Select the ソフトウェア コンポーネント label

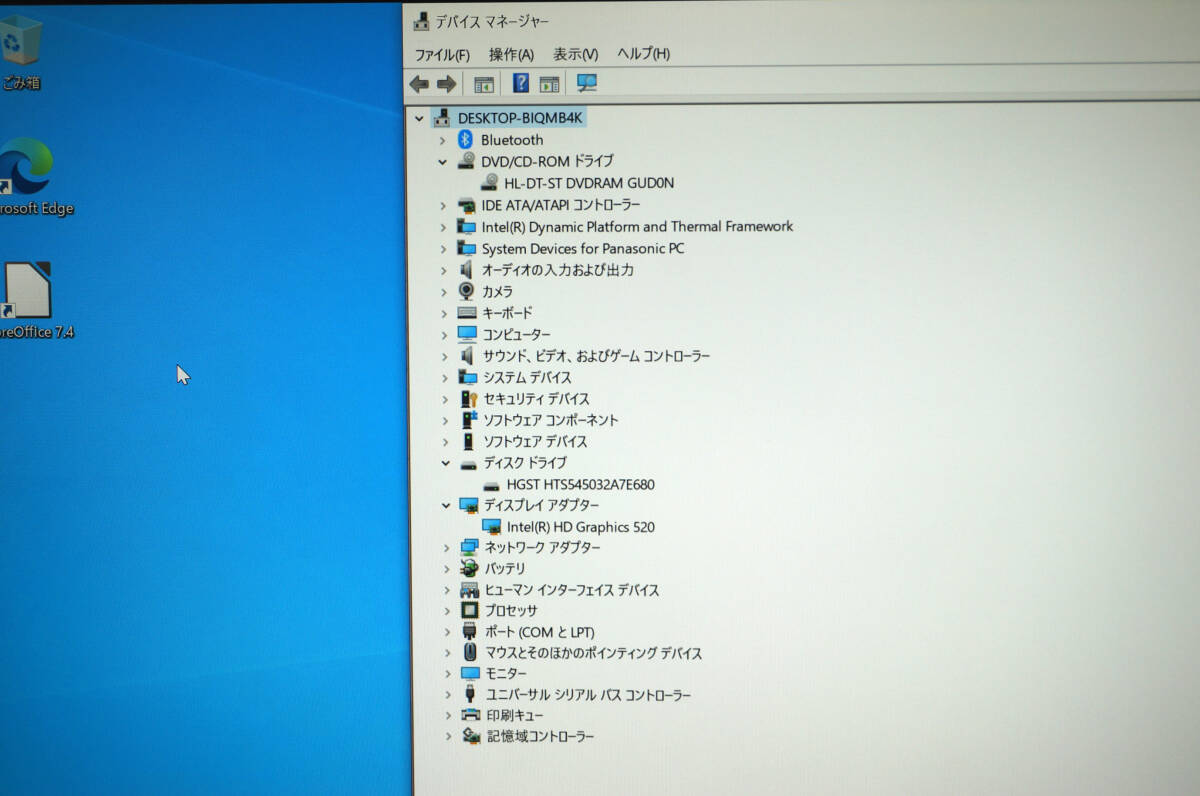point(551,420)
